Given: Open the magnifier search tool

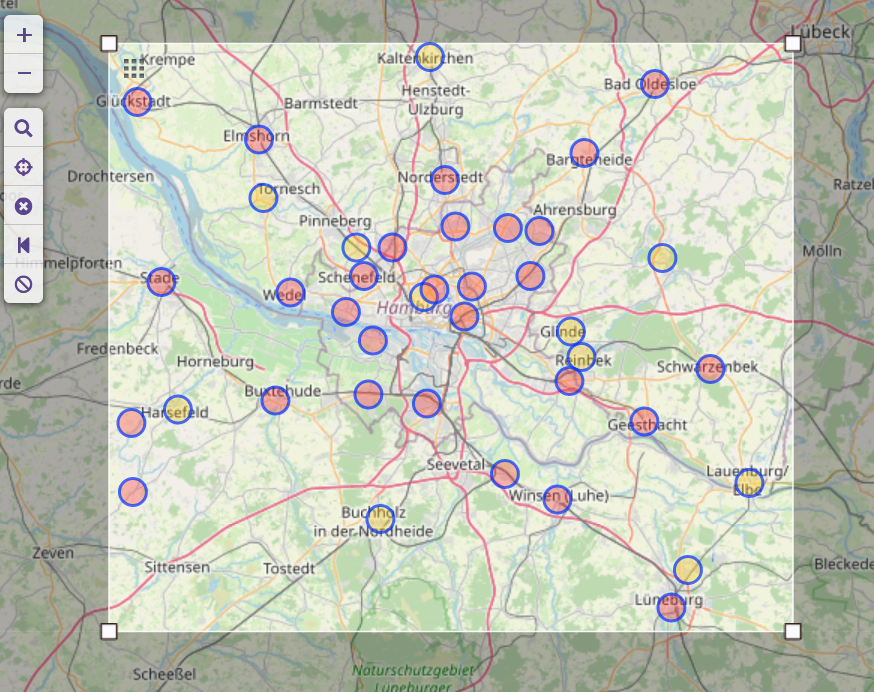Looking at the screenshot, I should 24,128.
